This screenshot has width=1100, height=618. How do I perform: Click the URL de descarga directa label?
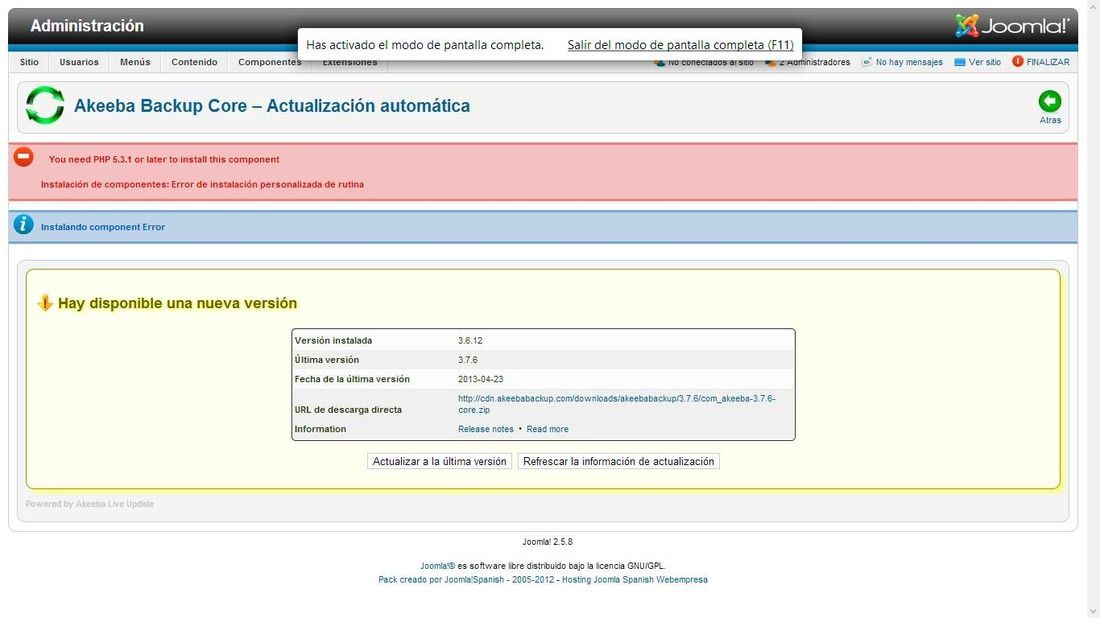[348, 410]
